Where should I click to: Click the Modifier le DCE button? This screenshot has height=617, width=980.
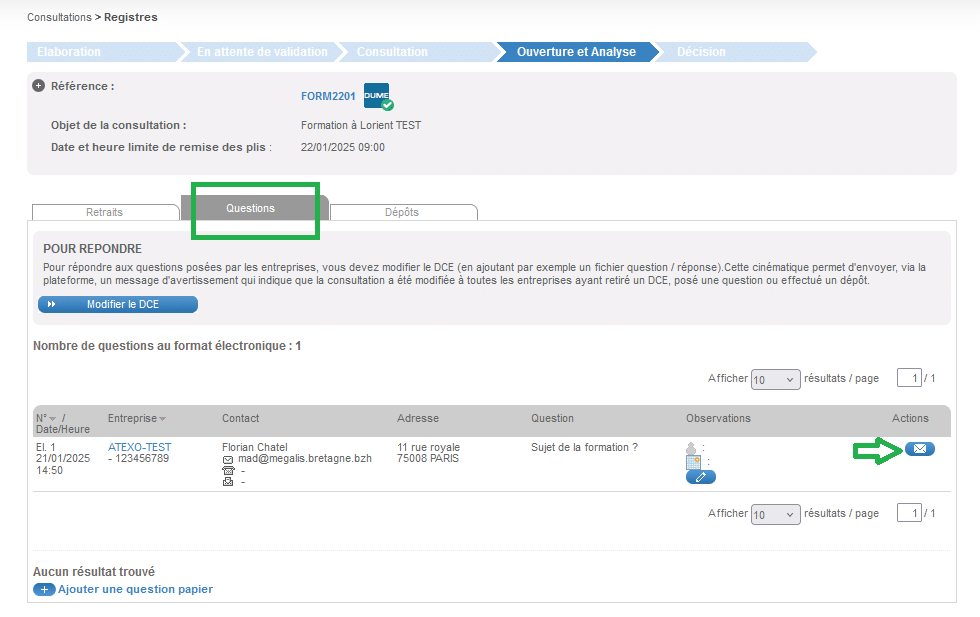(x=117, y=304)
